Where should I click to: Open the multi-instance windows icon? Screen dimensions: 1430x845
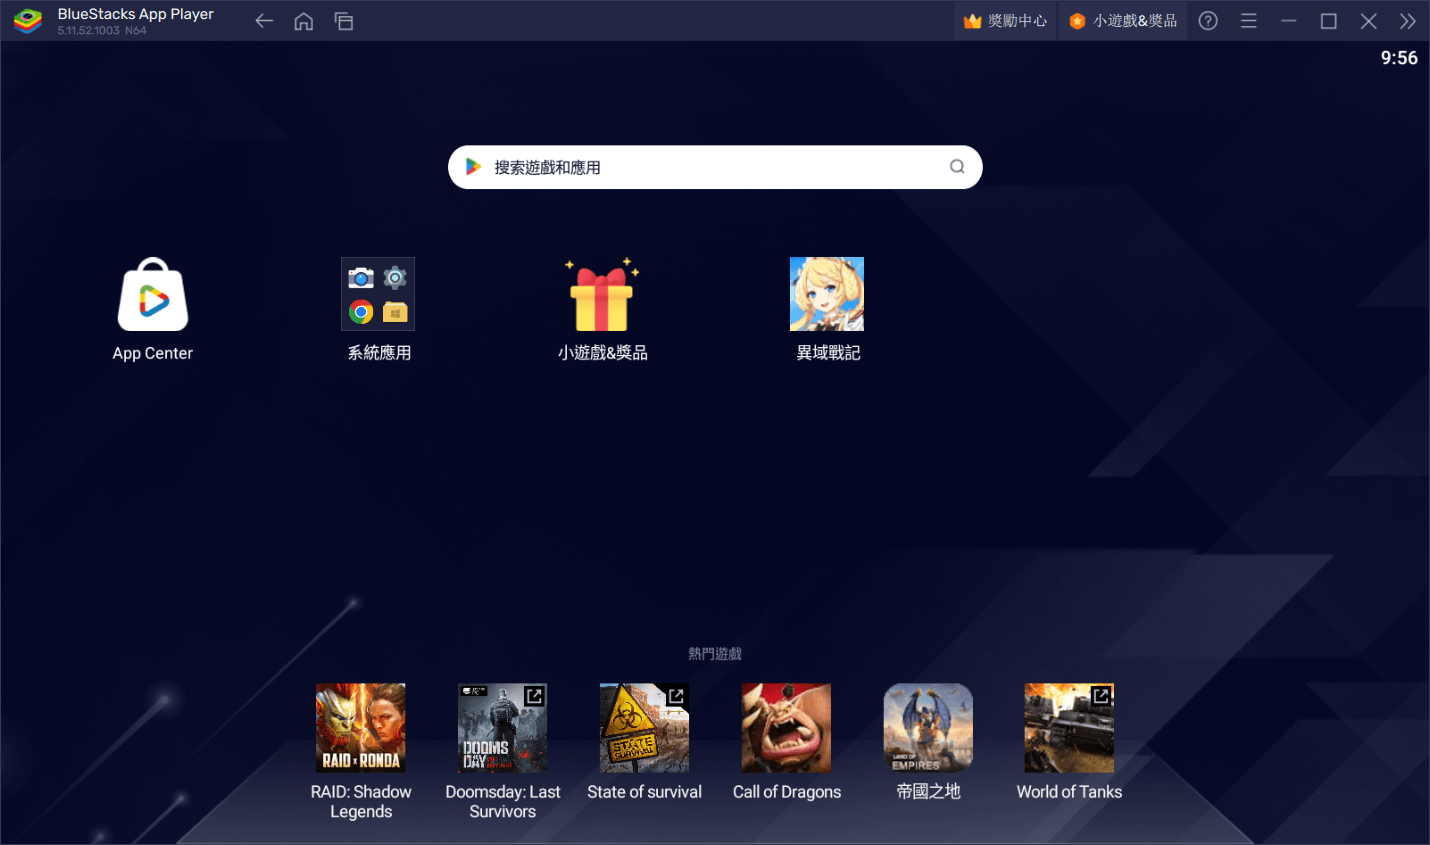[344, 21]
